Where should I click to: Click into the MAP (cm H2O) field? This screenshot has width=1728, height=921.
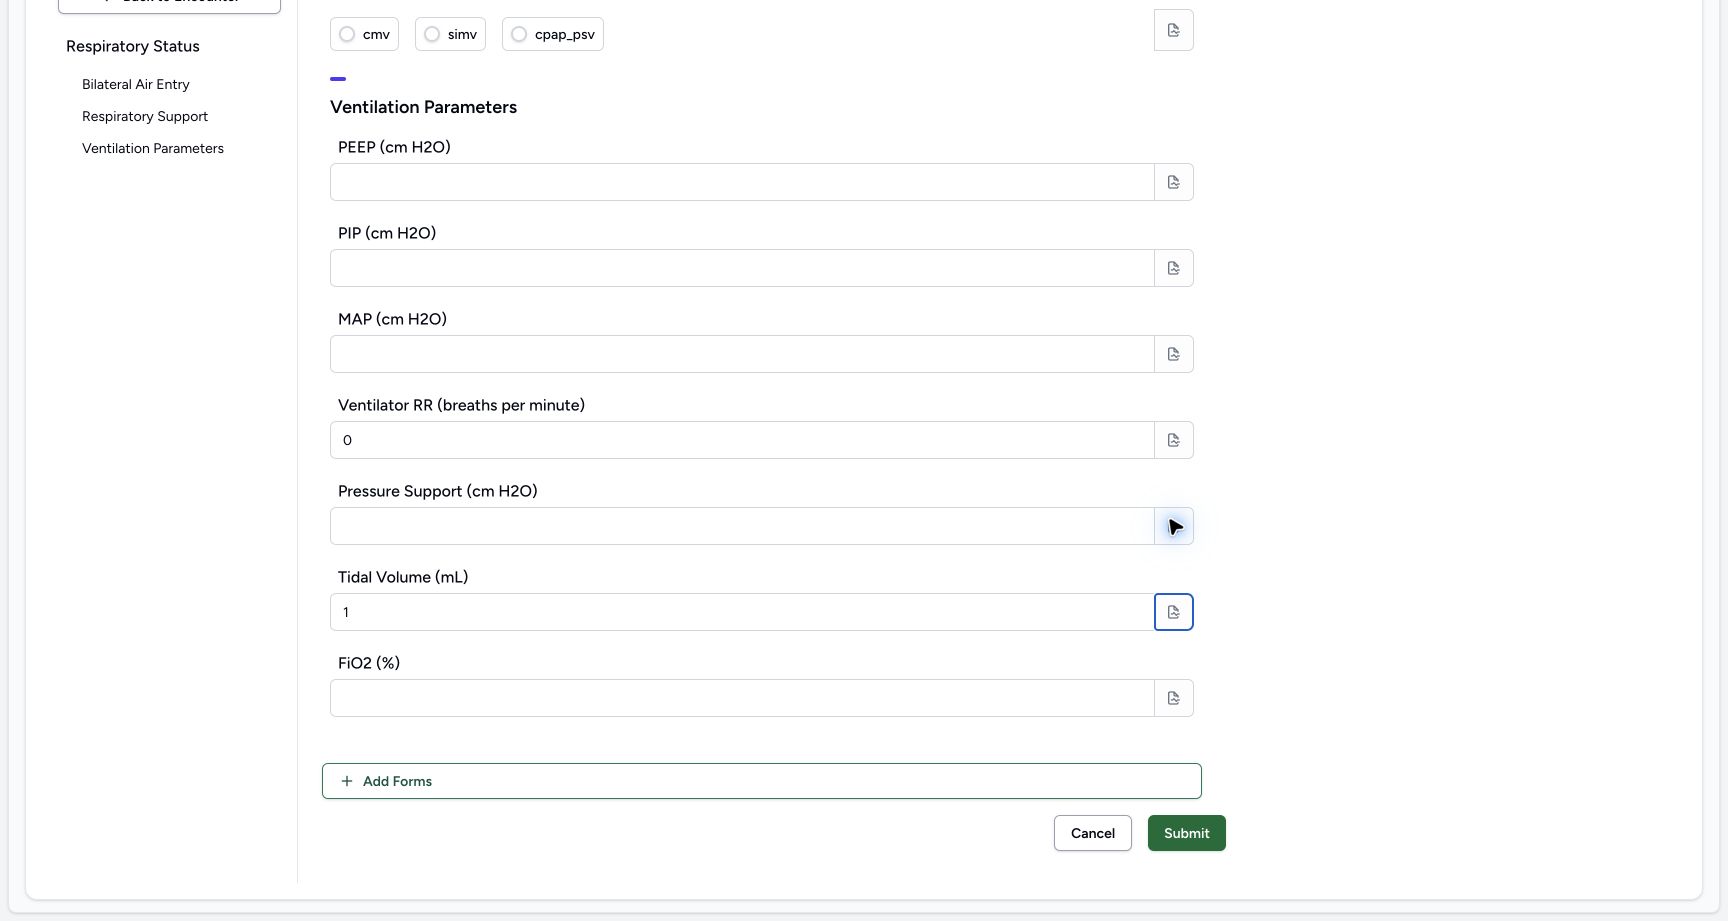point(742,354)
